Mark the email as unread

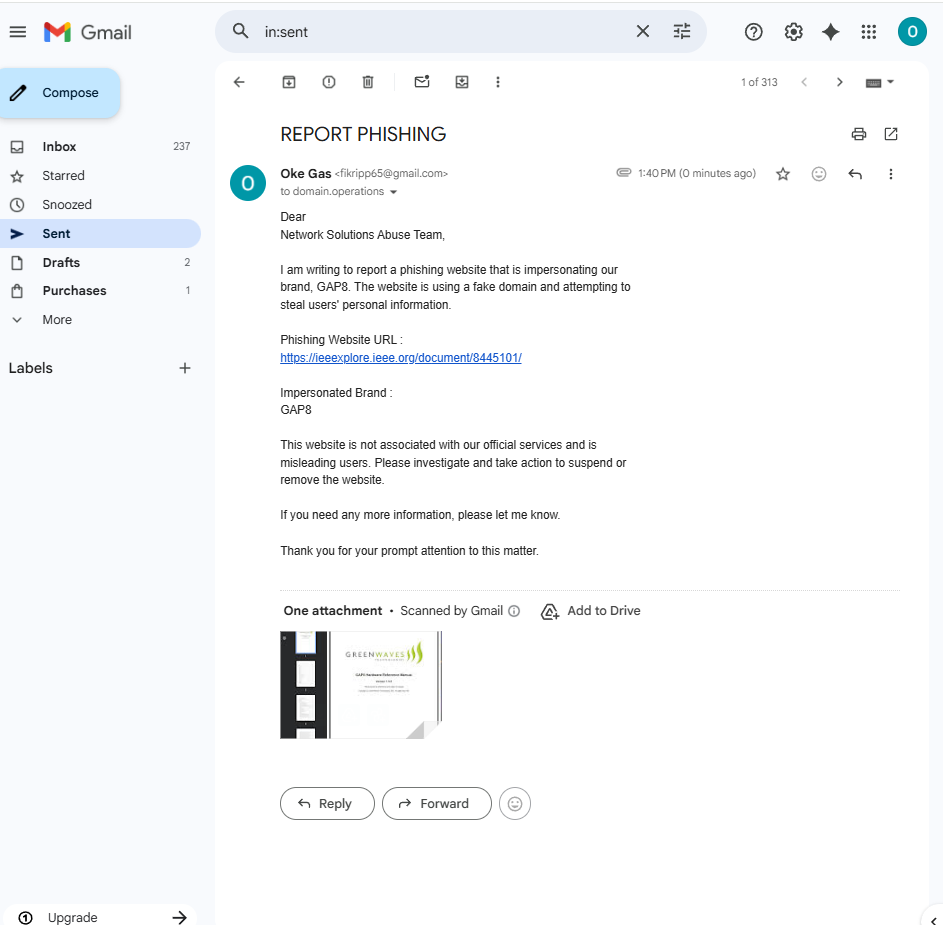422,81
